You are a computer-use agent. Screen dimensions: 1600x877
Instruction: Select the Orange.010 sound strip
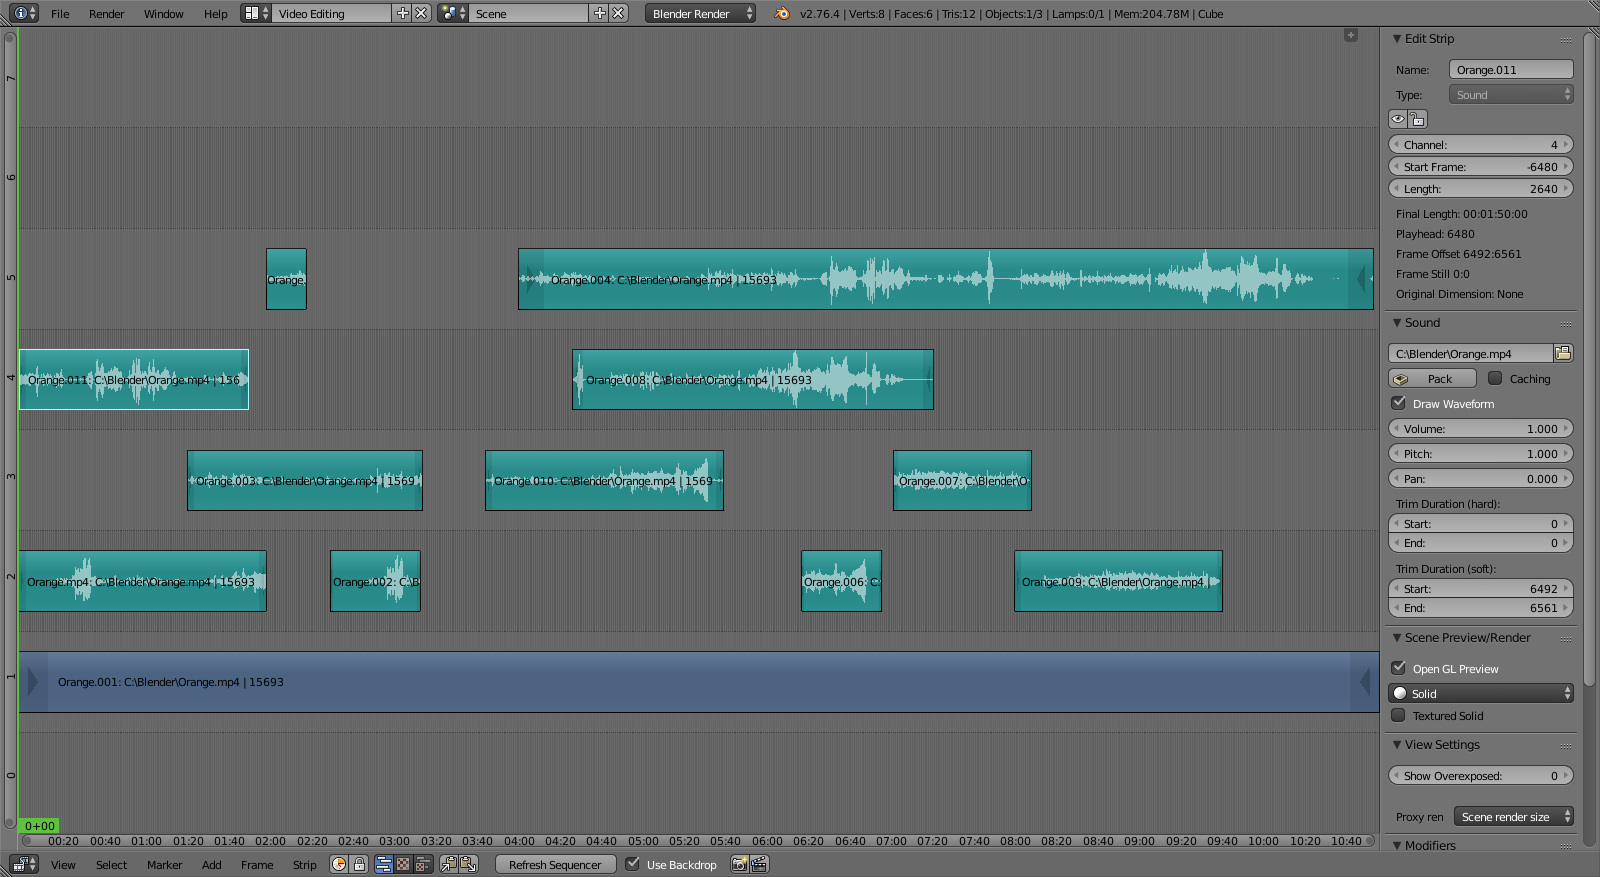[x=604, y=480]
